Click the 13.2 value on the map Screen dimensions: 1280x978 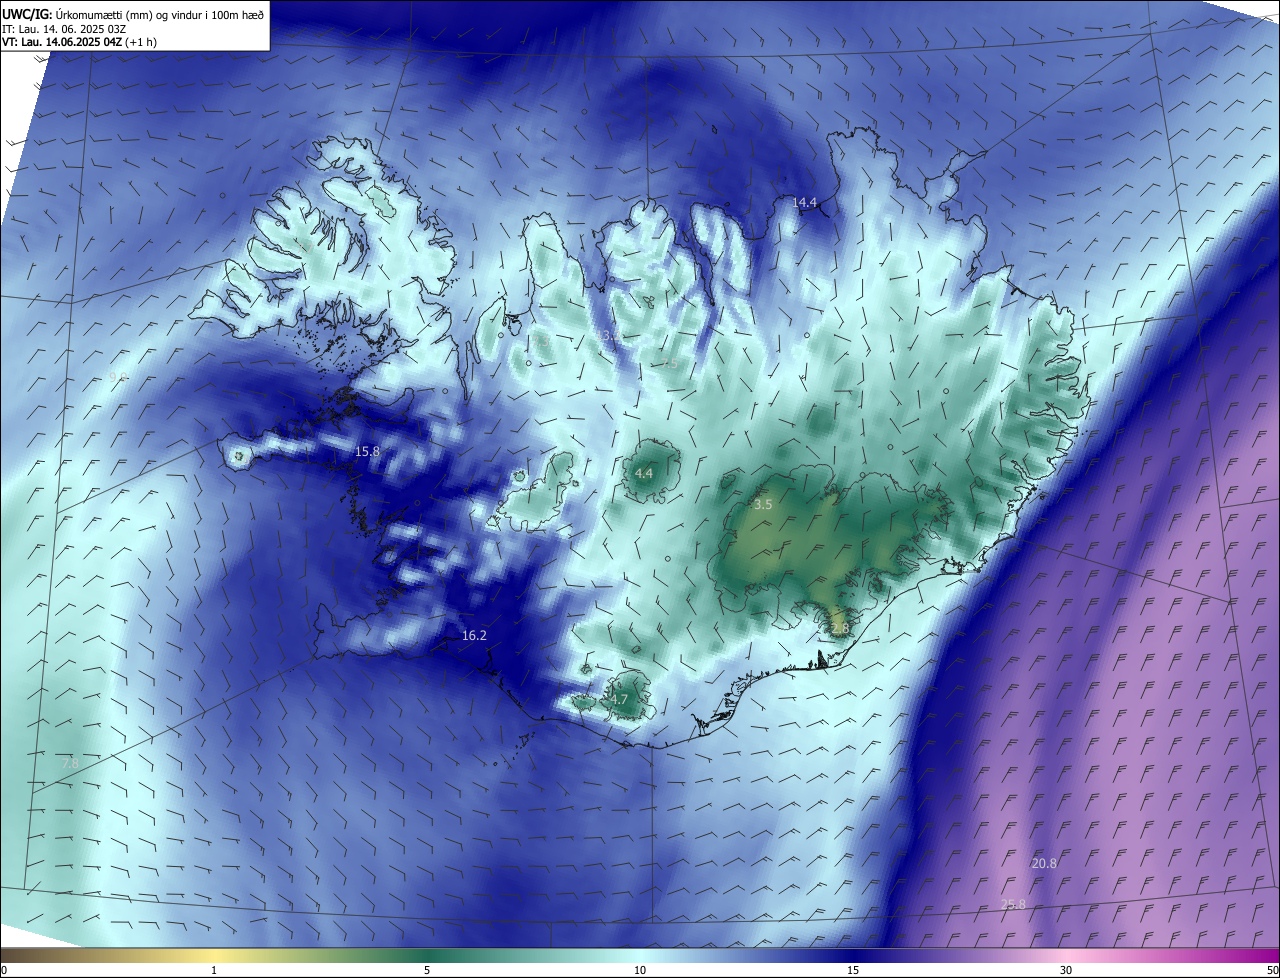(608, 336)
